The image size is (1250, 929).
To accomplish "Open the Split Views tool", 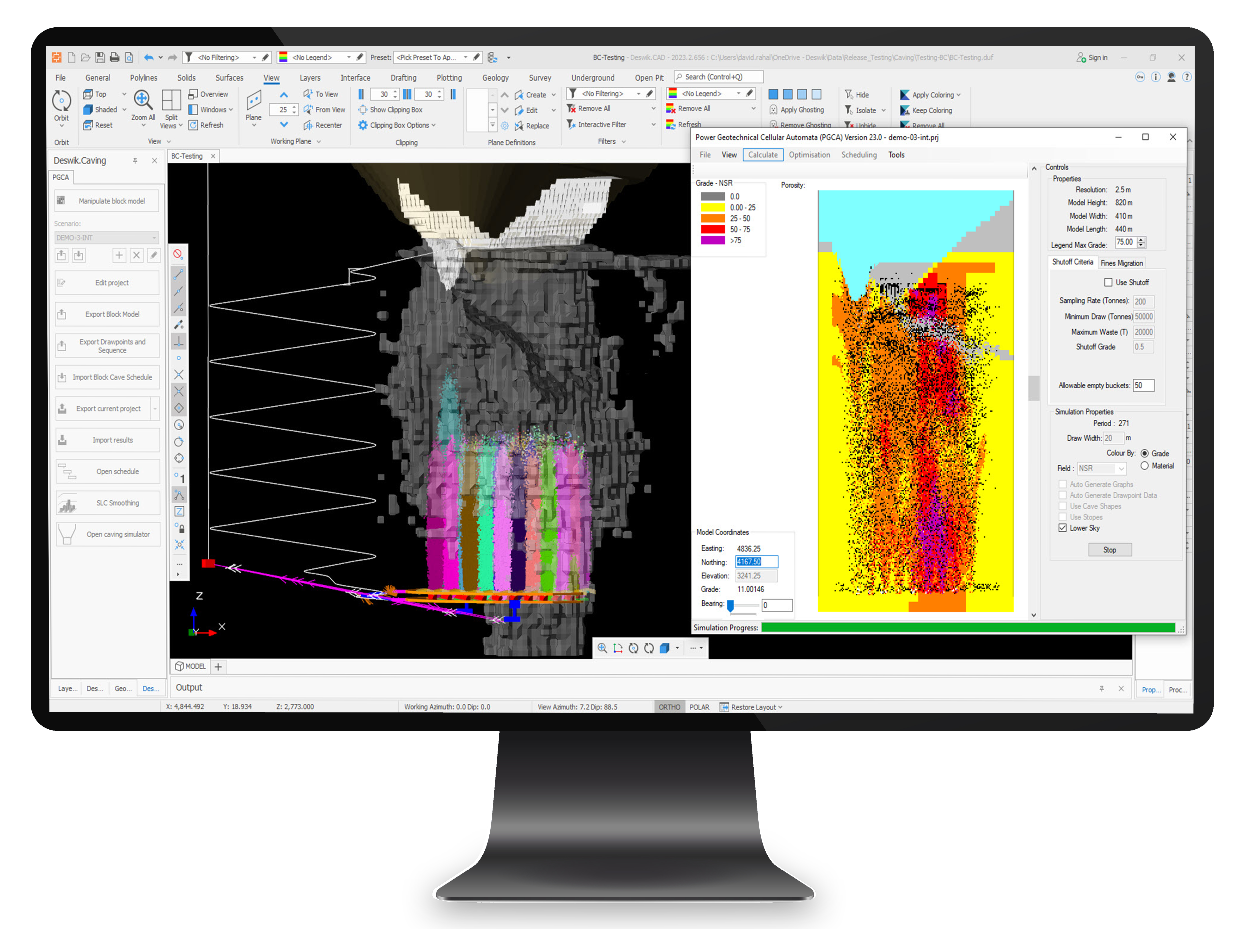I will [171, 108].
